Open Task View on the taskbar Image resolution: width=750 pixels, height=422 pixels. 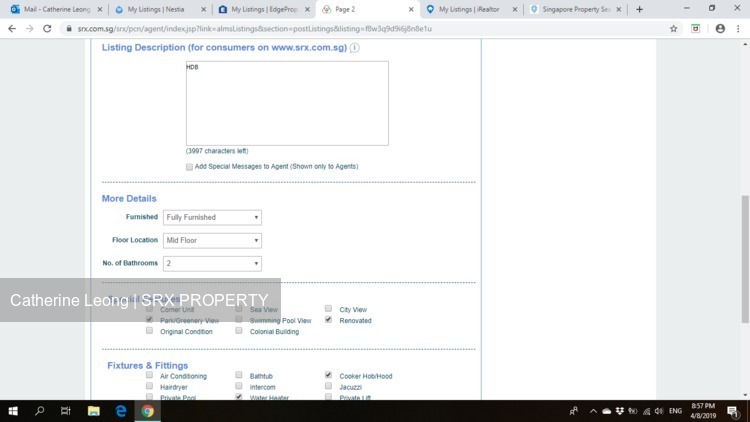(x=66, y=411)
